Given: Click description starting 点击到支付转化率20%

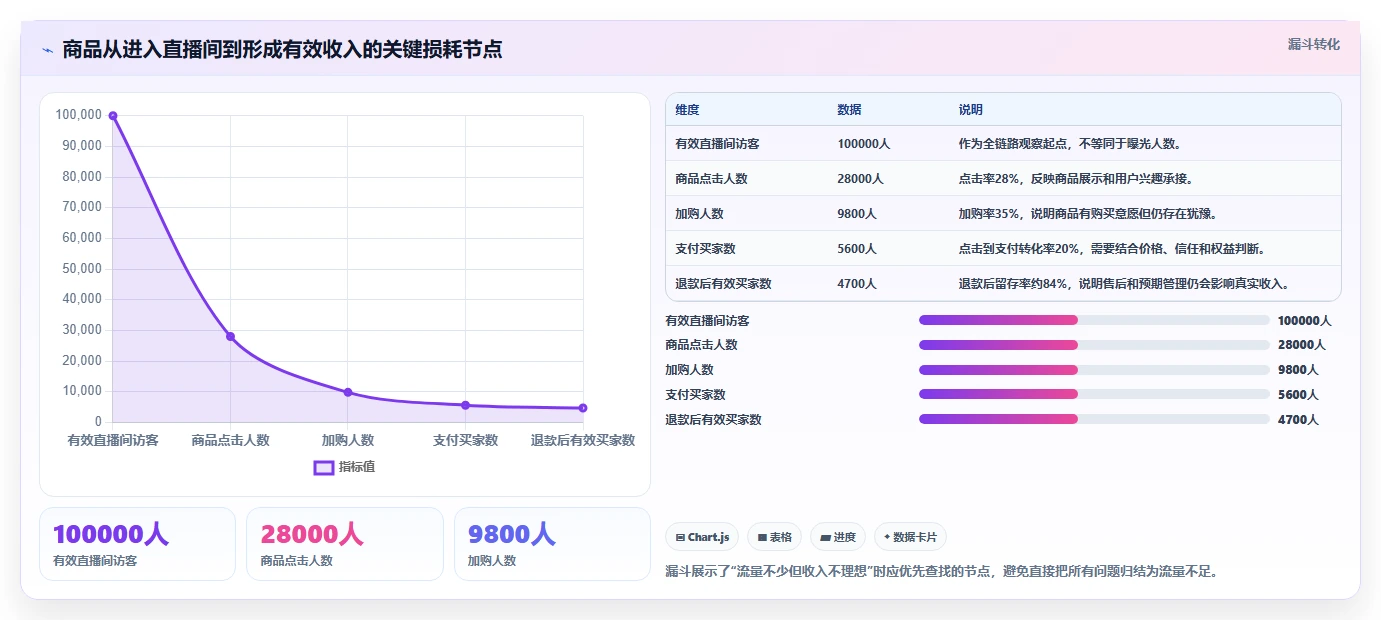Looking at the screenshot, I should pos(1112,249).
